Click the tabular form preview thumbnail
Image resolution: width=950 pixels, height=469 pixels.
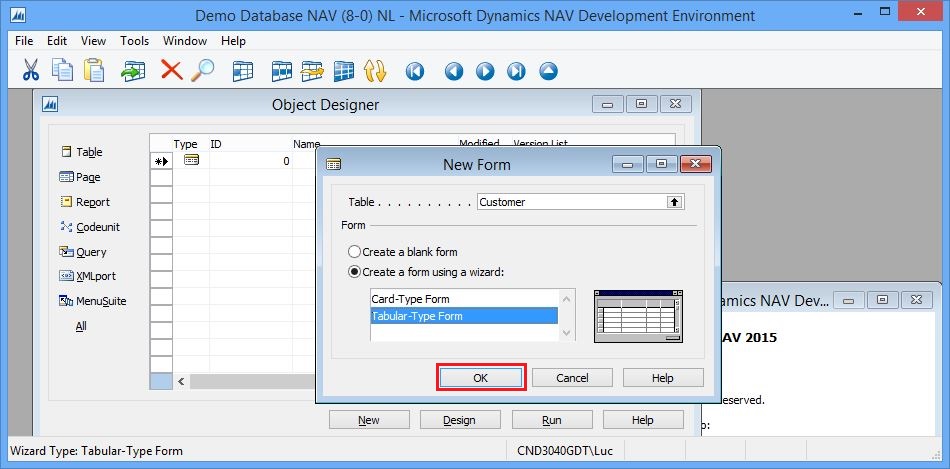[639, 316]
